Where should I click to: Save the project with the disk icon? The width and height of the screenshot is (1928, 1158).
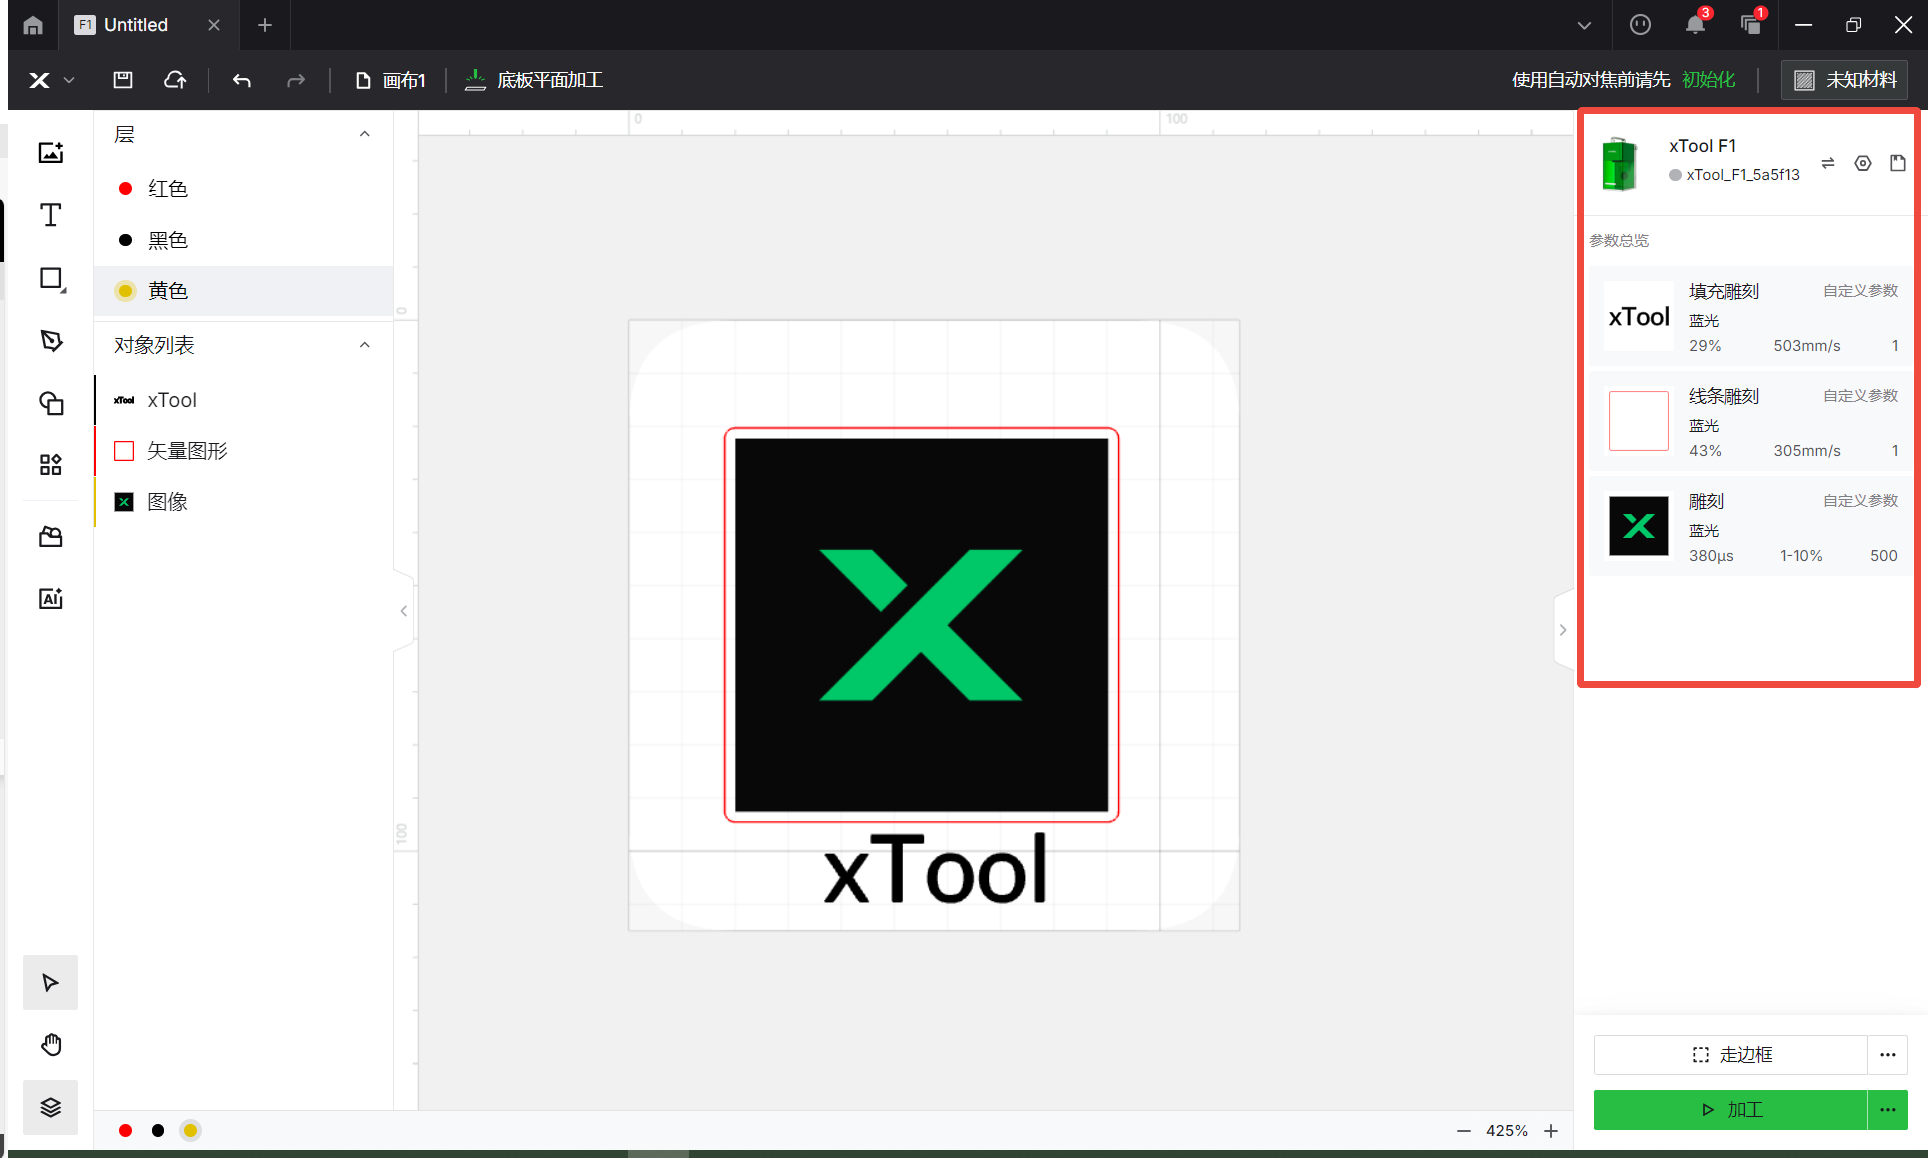click(x=123, y=80)
